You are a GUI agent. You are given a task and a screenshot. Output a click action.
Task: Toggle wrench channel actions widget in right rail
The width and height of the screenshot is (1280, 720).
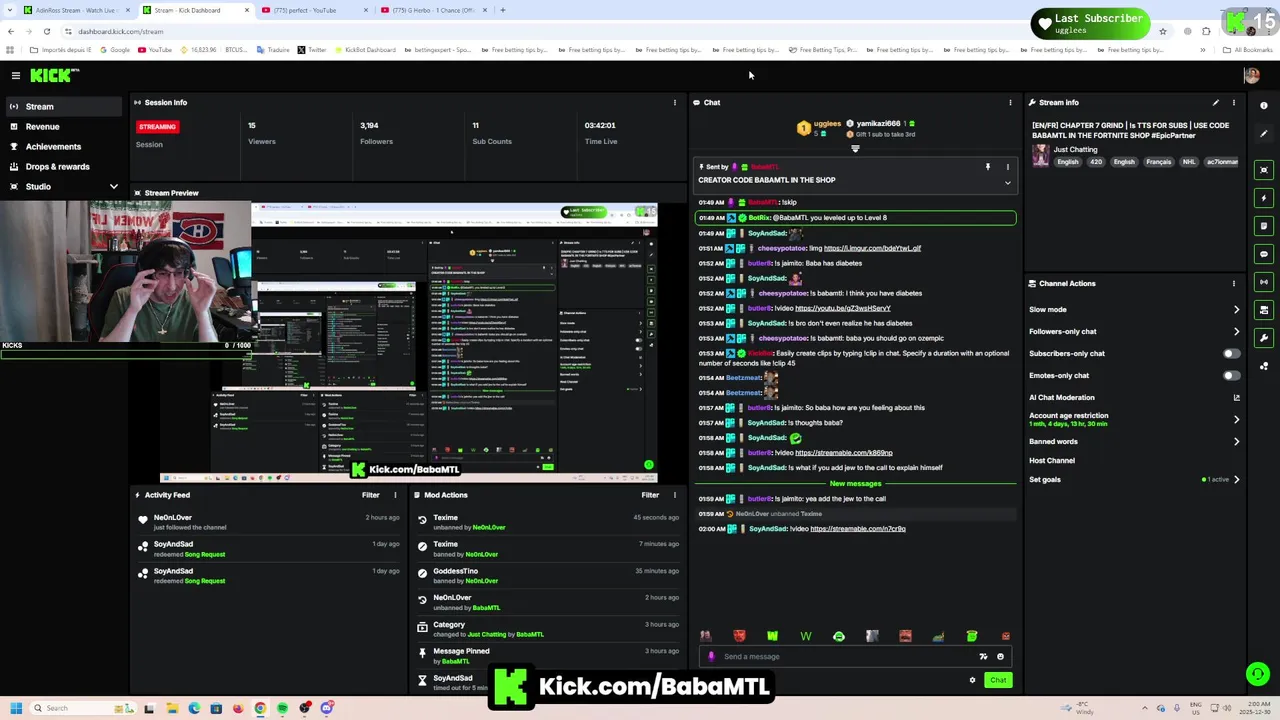coord(1264,338)
